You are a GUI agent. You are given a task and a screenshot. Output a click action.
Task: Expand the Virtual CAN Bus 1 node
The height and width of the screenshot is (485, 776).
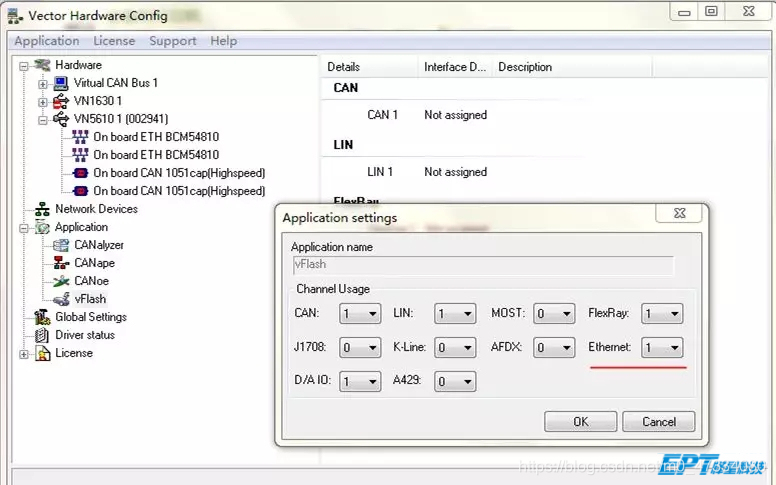tap(43, 84)
